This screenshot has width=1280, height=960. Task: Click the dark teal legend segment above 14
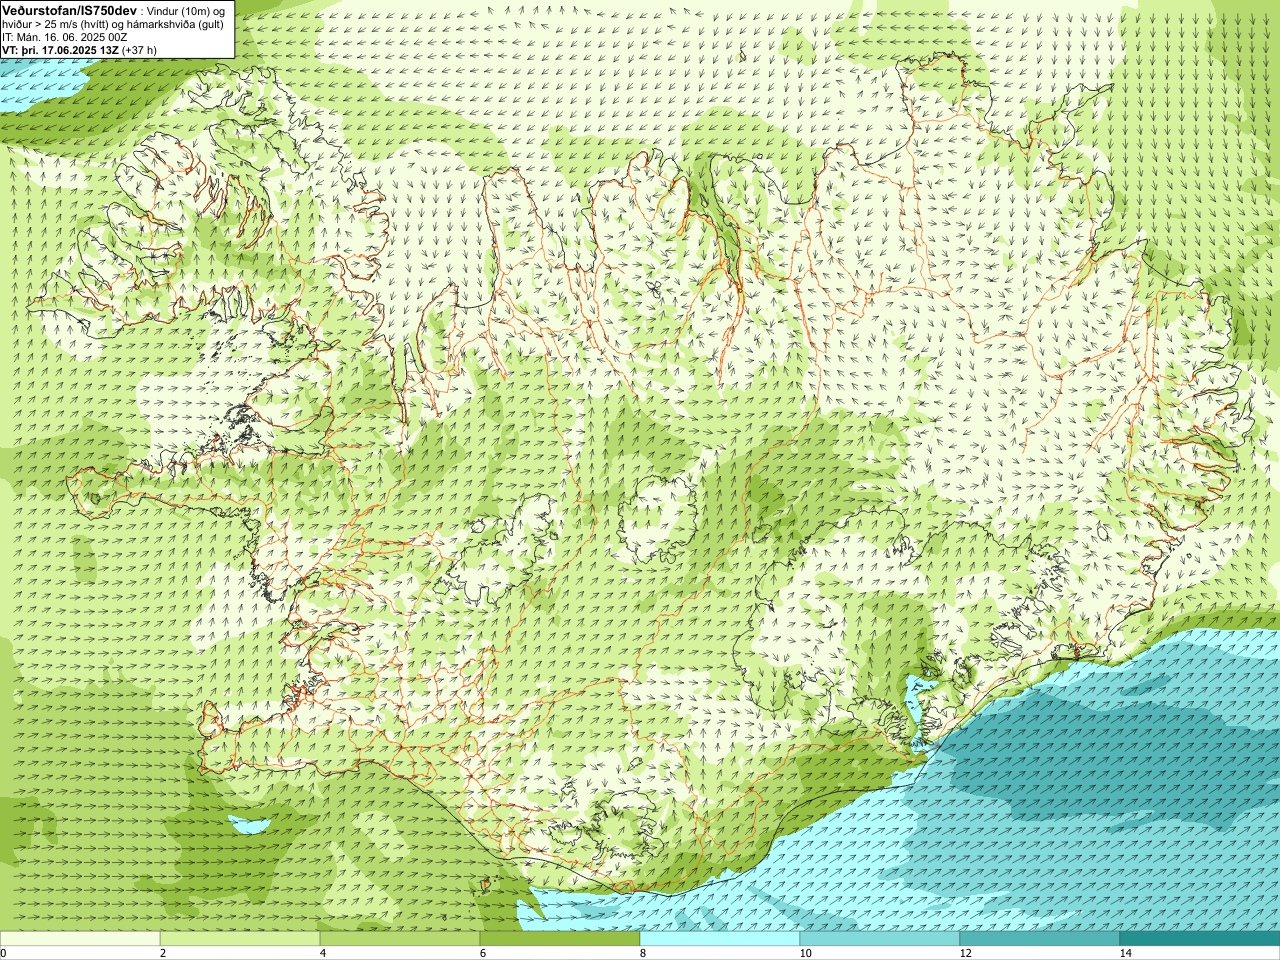pos(1200,939)
